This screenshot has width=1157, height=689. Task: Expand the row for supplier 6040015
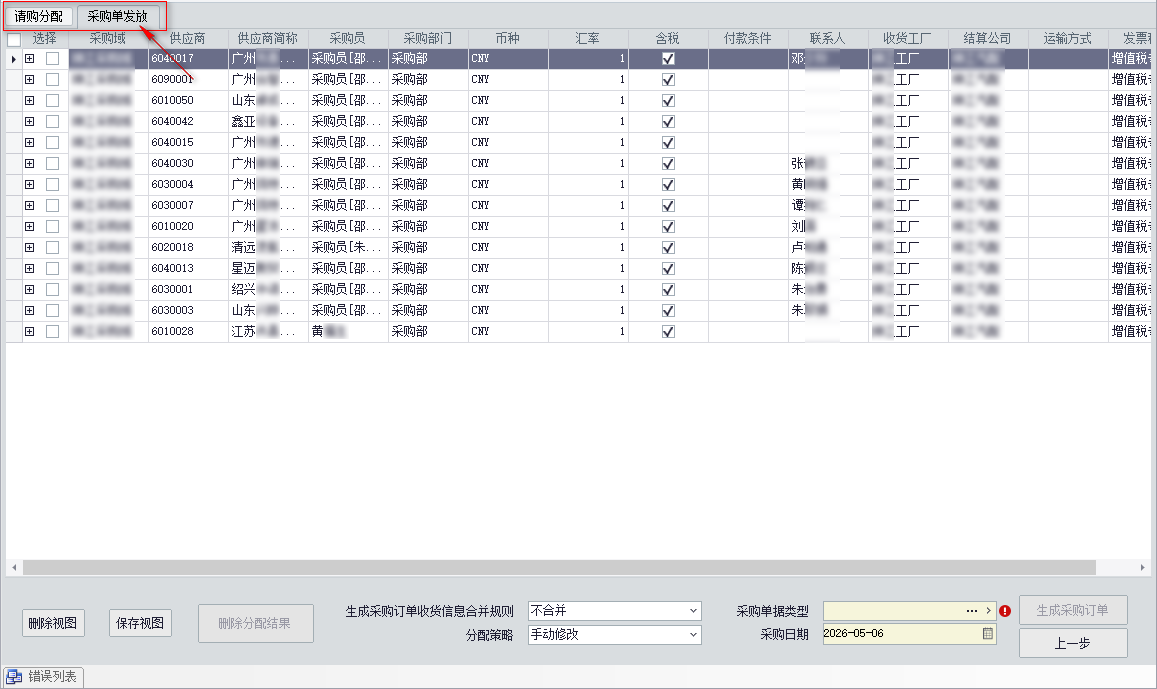(30, 142)
